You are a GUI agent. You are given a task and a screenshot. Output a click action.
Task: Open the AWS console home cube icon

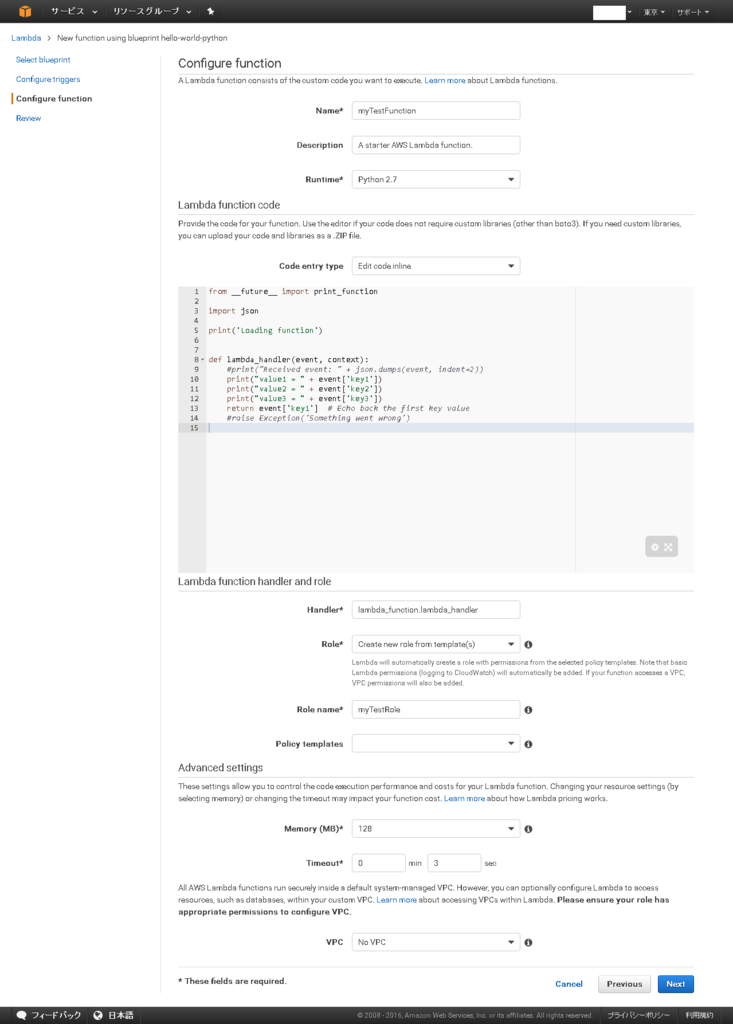(x=25, y=11)
